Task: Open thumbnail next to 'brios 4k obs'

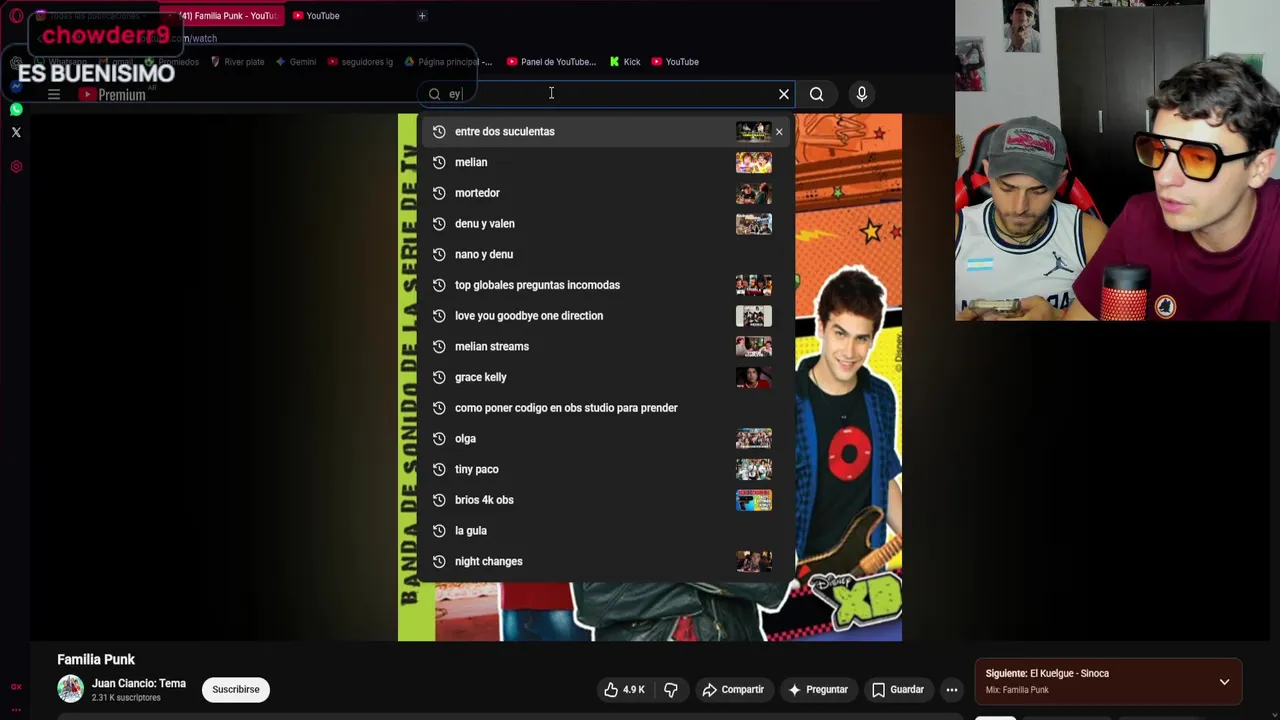Action: point(754,500)
